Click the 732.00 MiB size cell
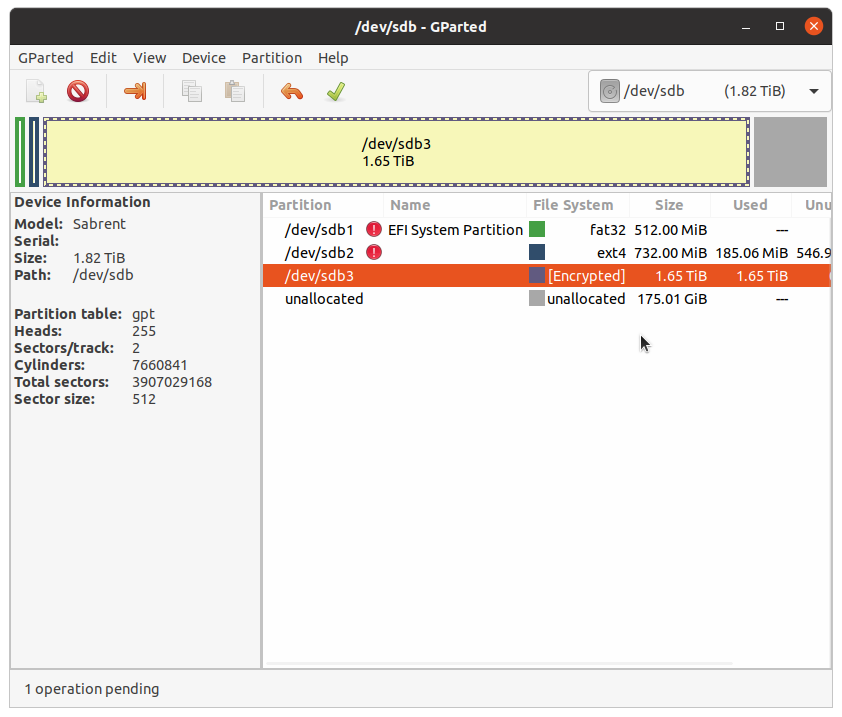 coord(671,252)
